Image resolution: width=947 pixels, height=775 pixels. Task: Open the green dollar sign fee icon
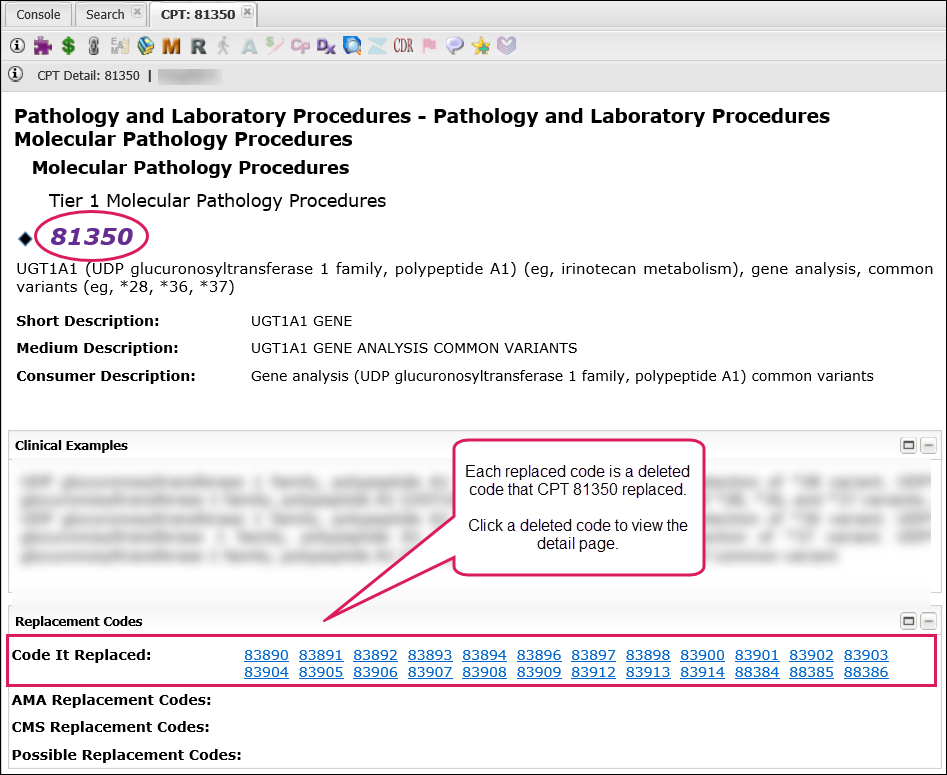point(68,45)
